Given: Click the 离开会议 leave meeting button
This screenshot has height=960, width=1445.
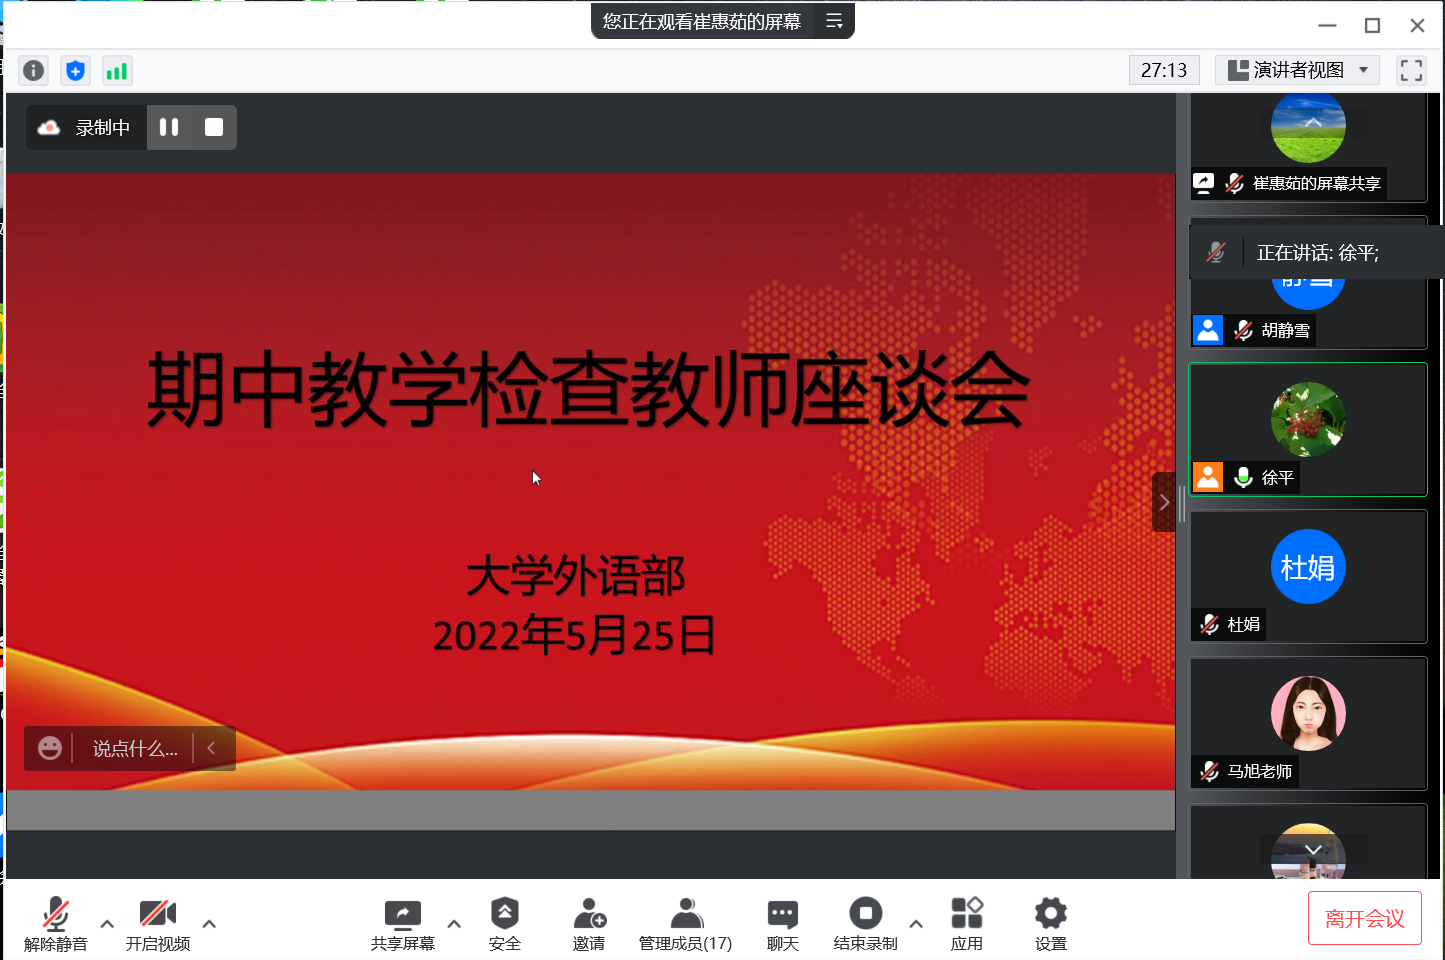Looking at the screenshot, I should coord(1364,918).
